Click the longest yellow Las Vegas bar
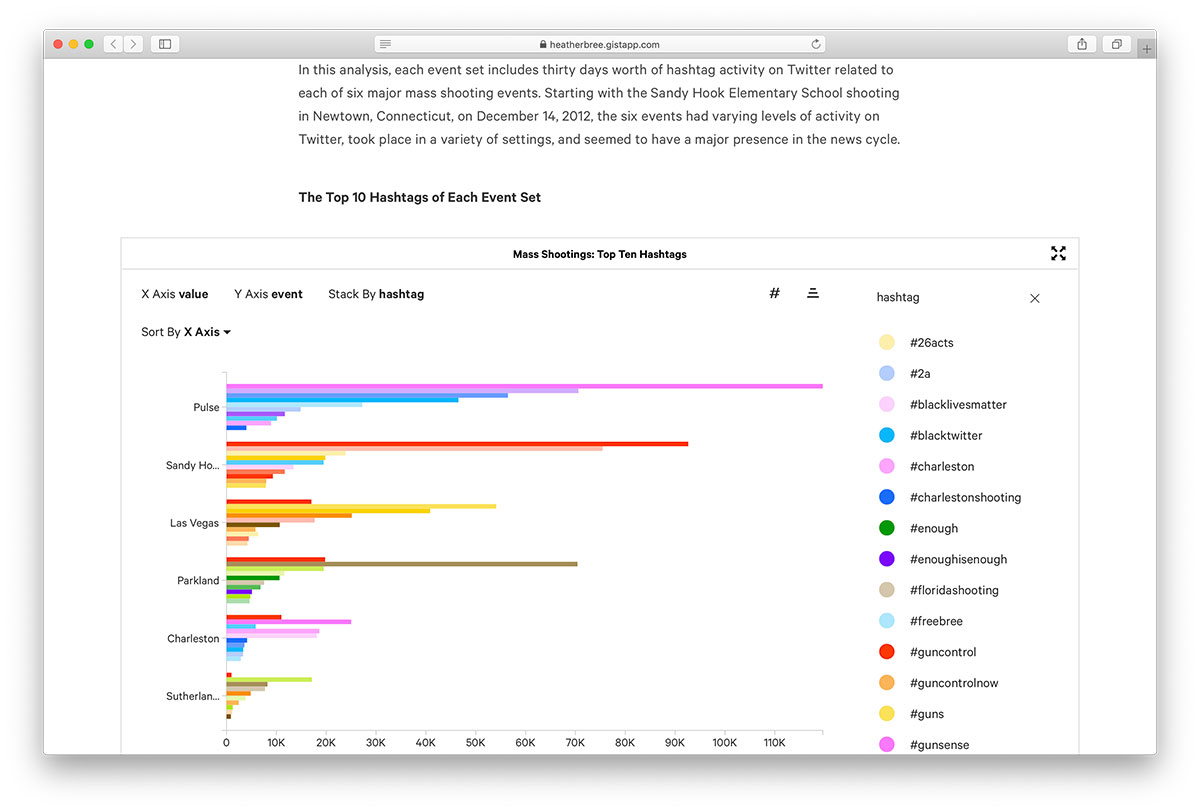The width and height of the screenshot is (1200, 812). point(361,506)
